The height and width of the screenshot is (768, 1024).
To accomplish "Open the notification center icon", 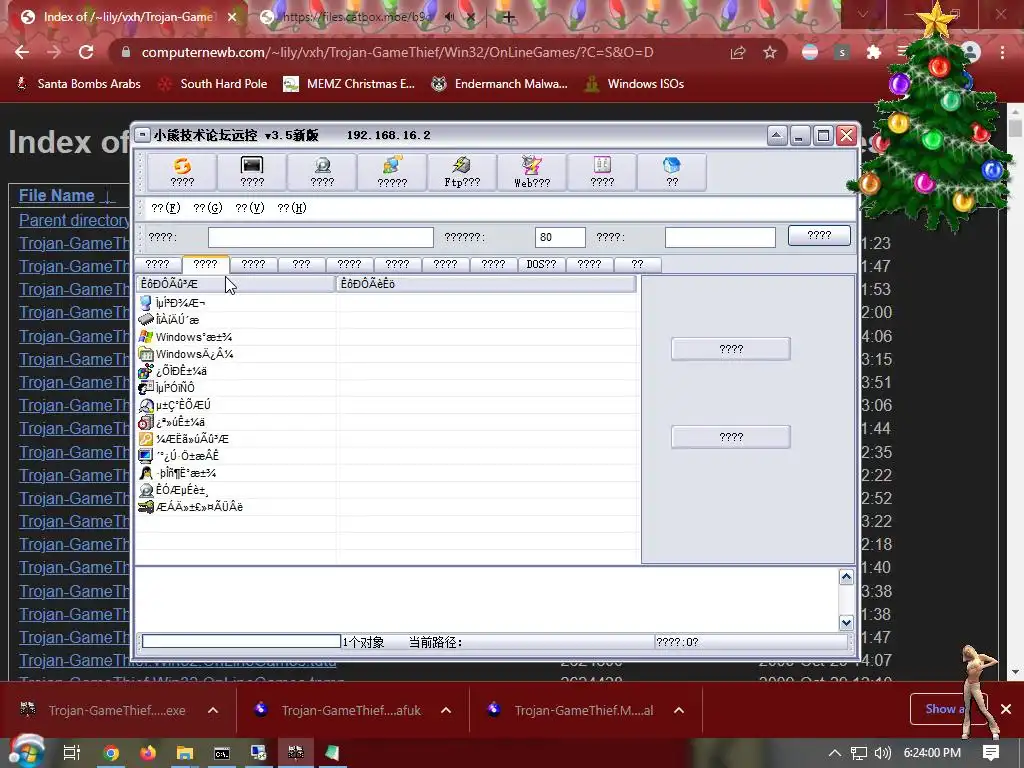I will 991,753.
